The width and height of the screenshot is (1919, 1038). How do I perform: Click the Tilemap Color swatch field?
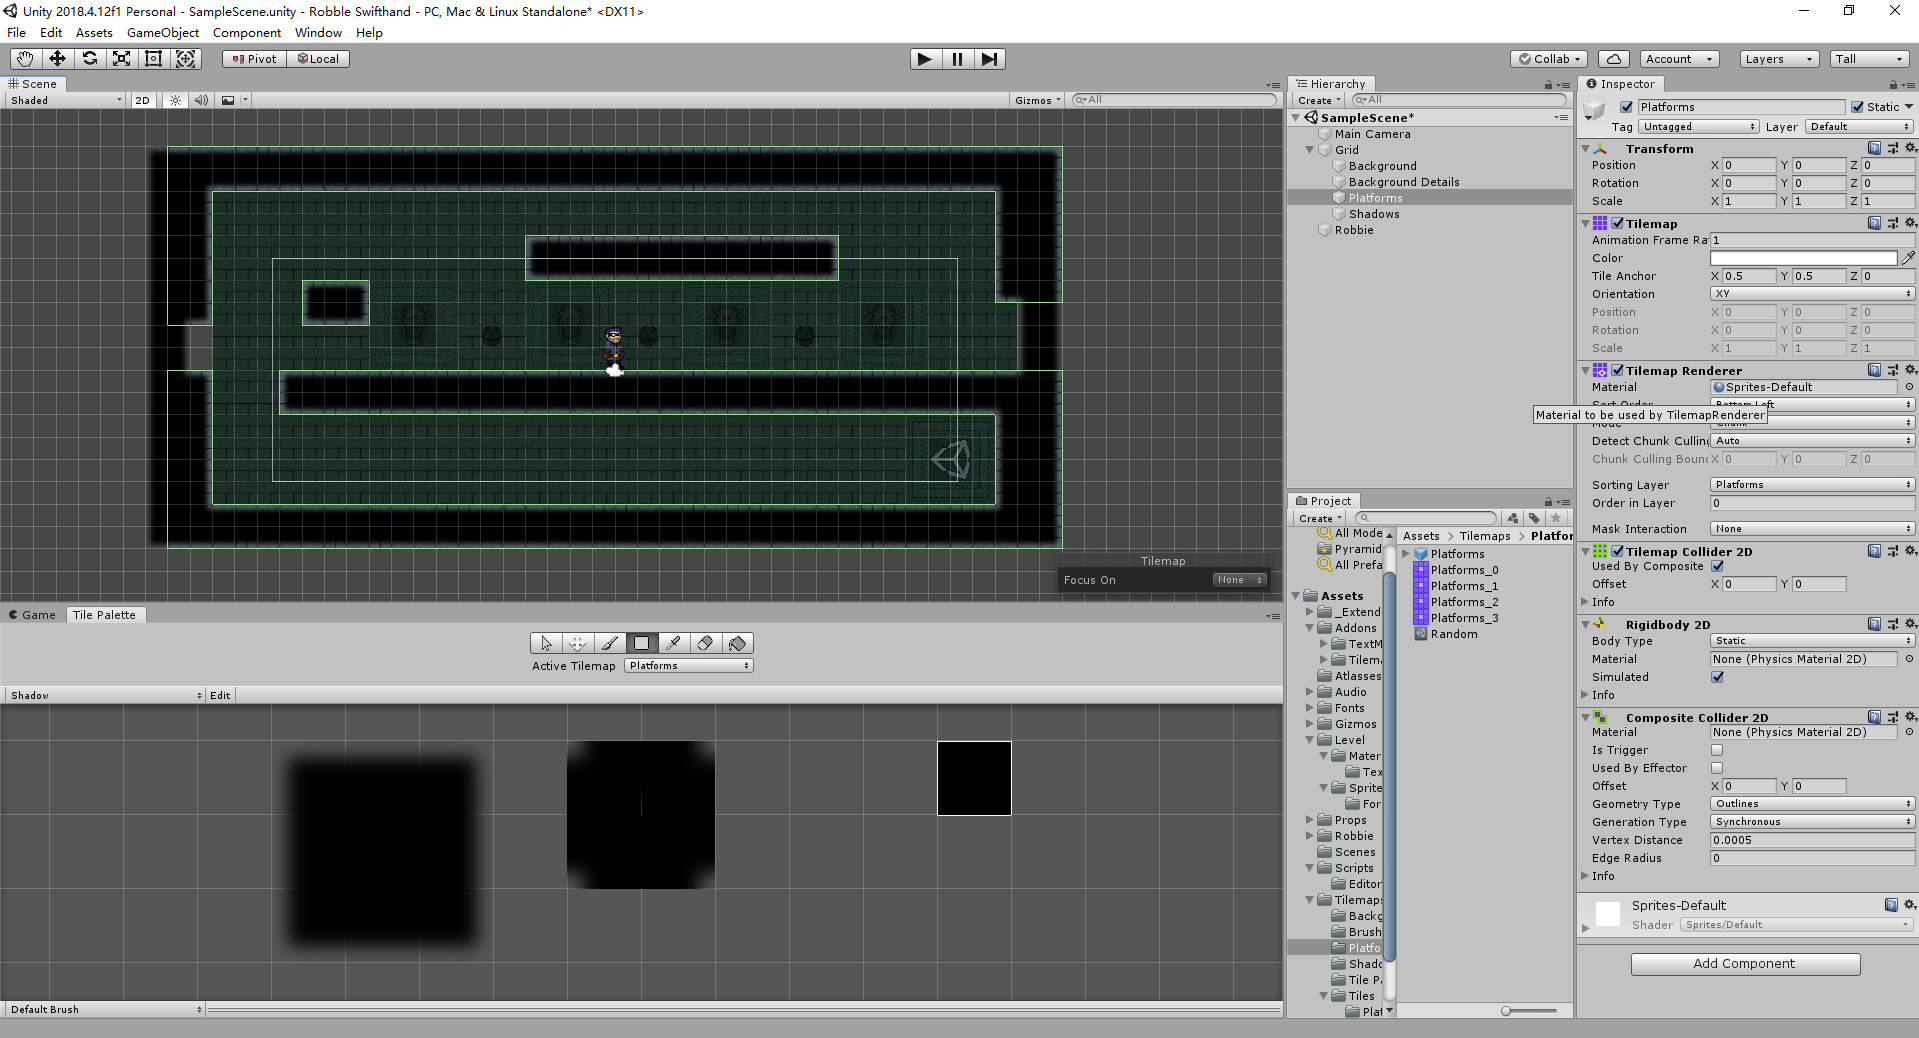pyautogui.click(x=1803, y=258)
